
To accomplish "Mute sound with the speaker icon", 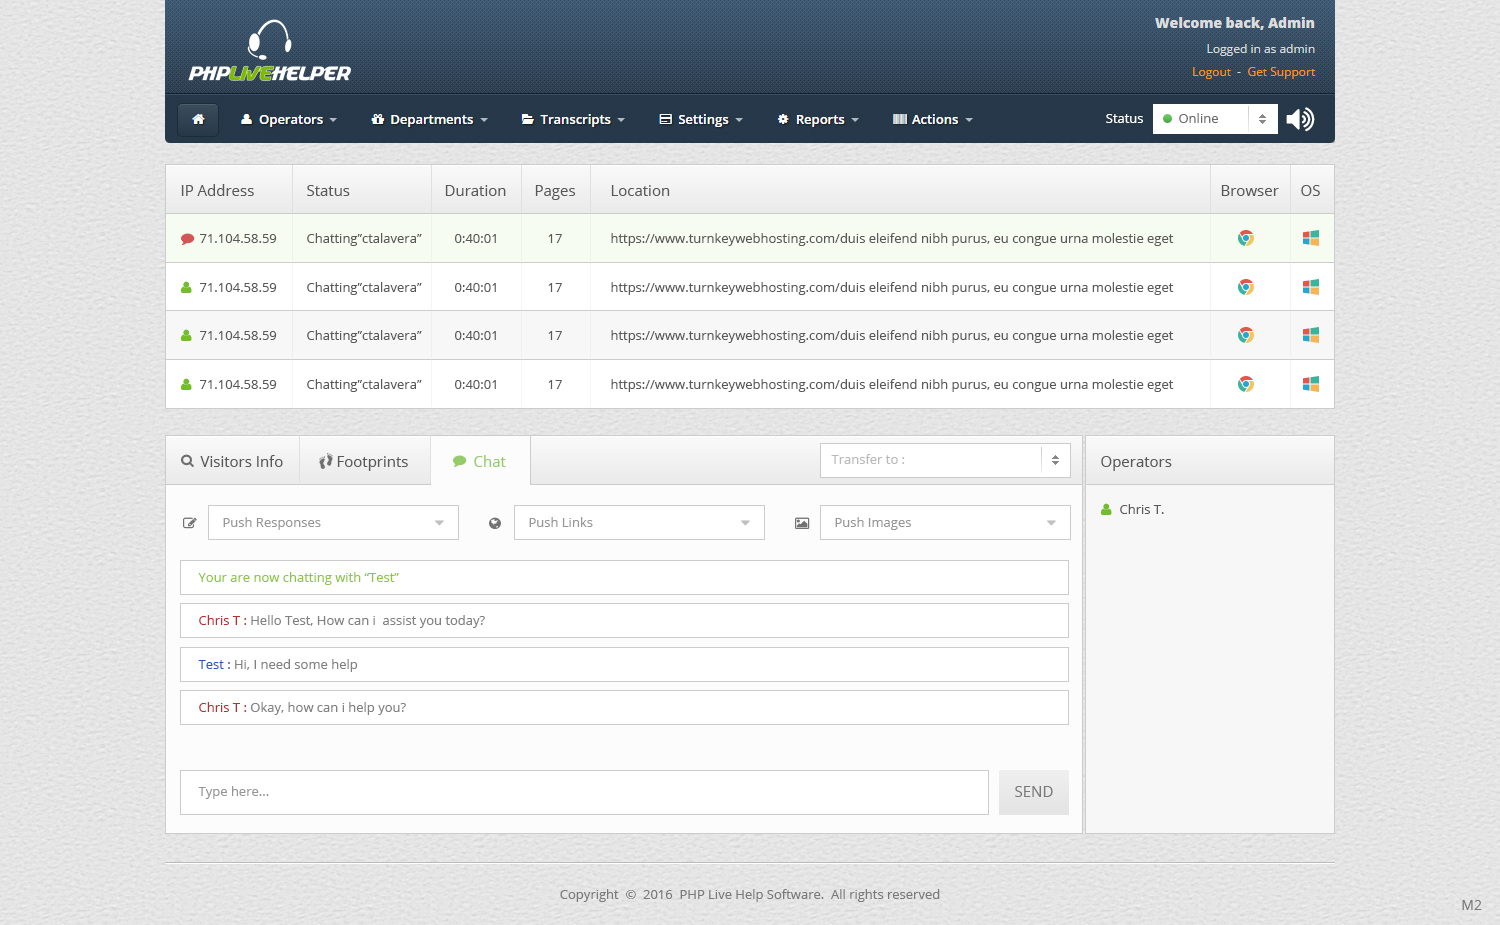I will (1300, 119).
